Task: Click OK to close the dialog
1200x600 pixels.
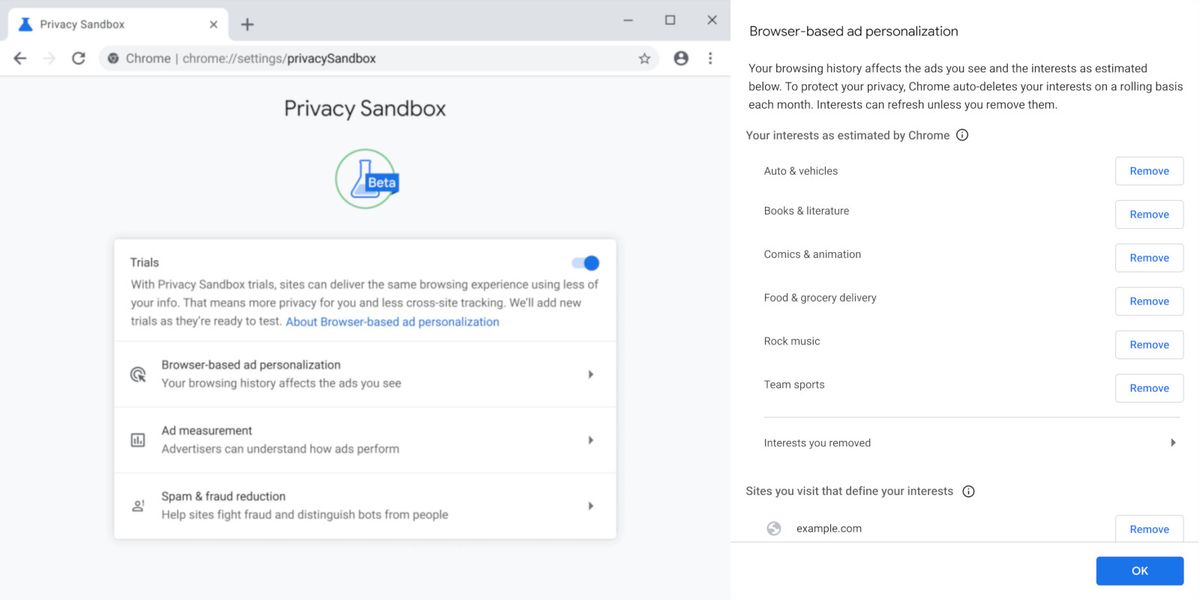Action: [1140, 571]
